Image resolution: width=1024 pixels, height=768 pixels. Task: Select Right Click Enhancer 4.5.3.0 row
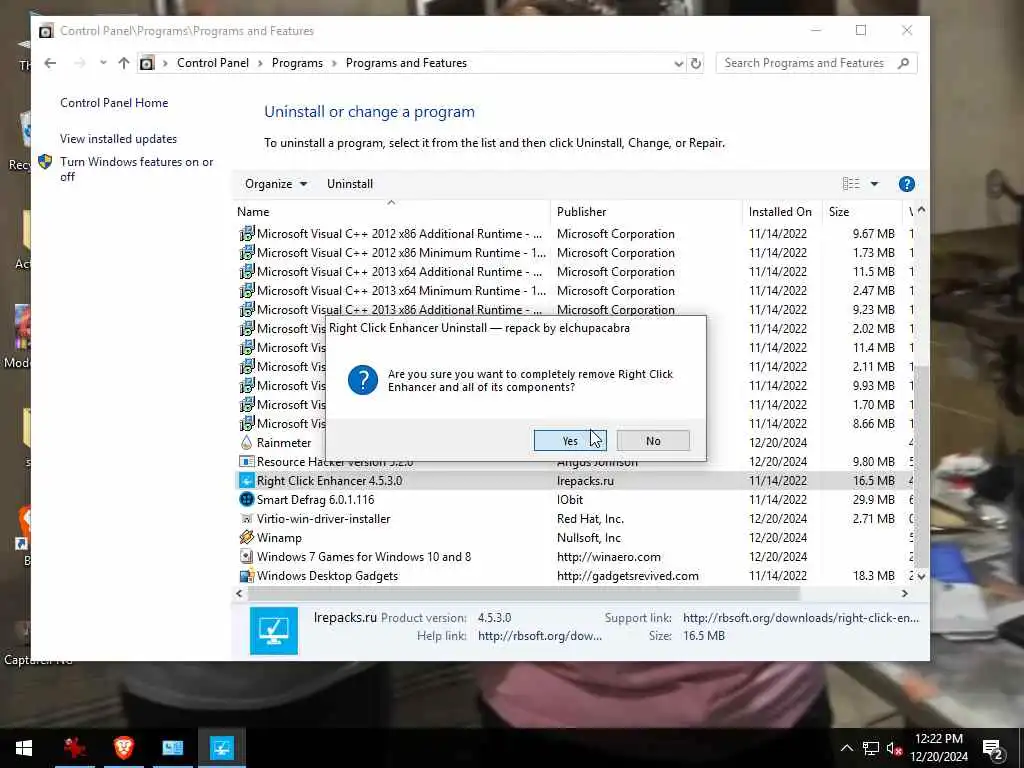(575, 481)
